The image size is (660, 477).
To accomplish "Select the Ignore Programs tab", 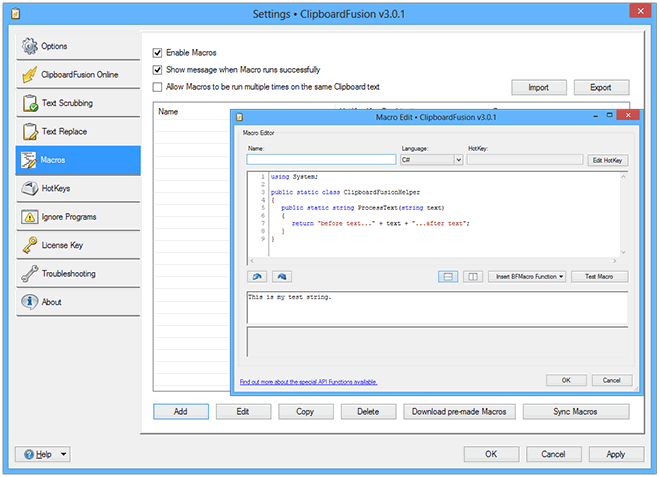I will click(x=77, y=216).
